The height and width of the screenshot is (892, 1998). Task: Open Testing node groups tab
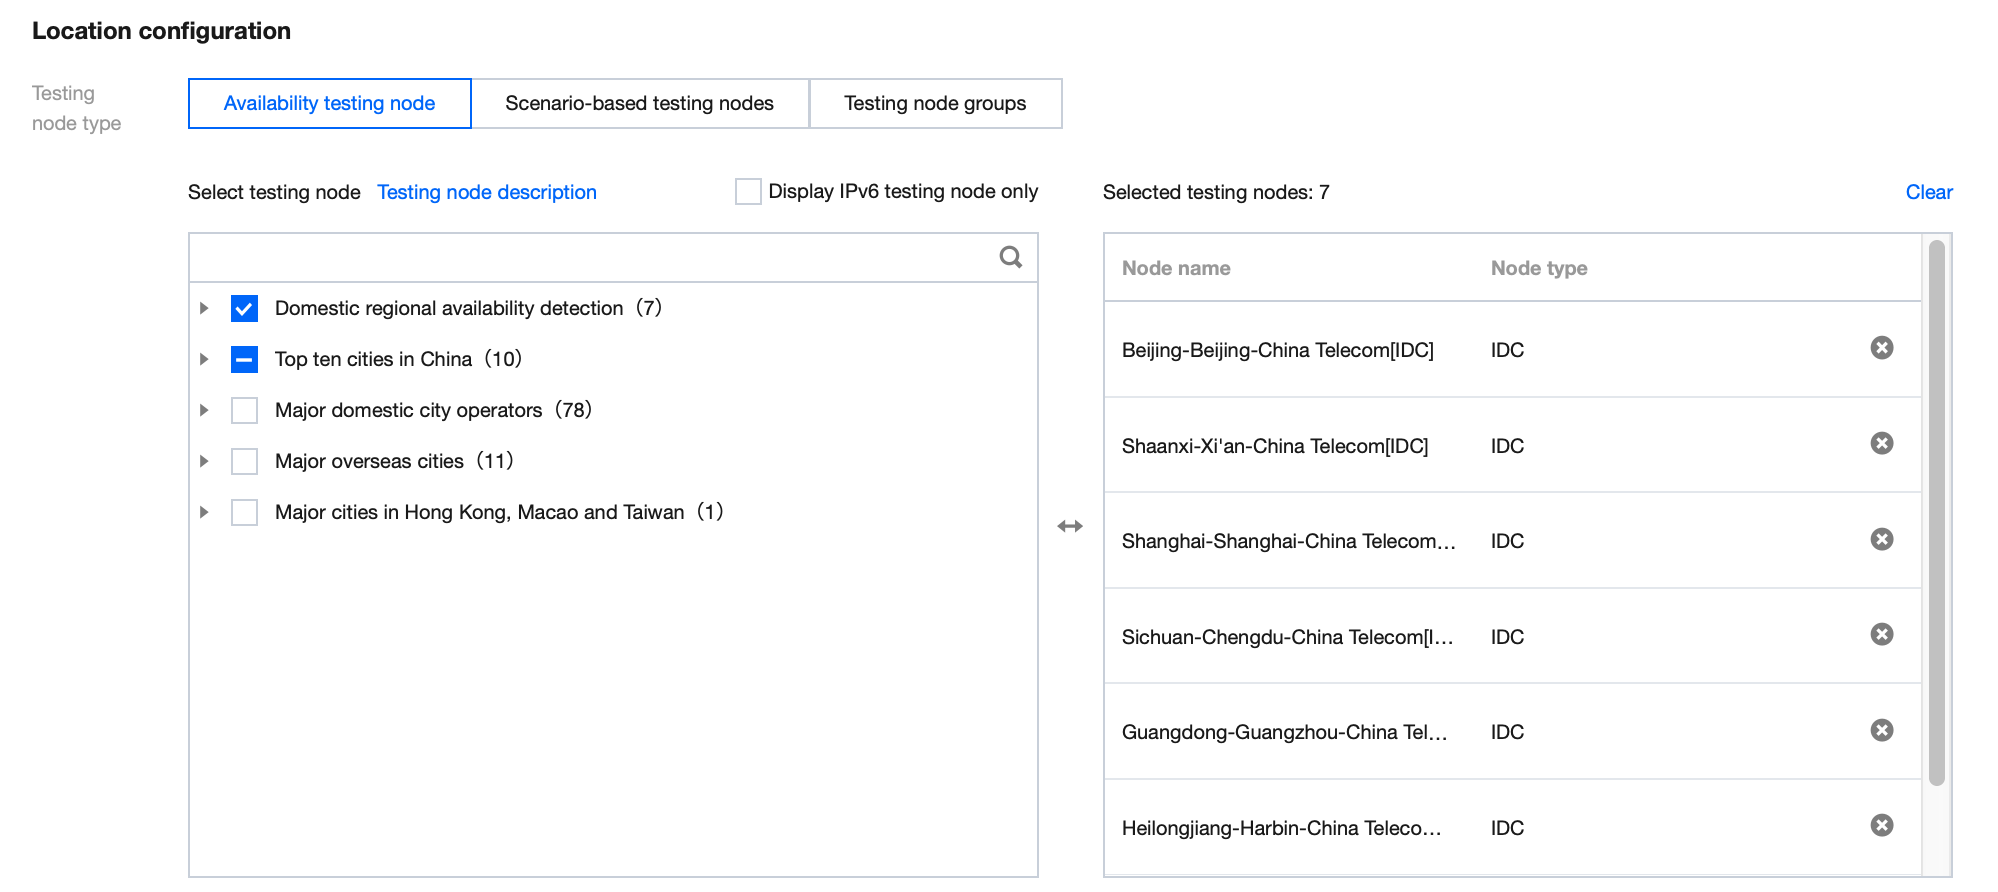[x=935, y=103]
